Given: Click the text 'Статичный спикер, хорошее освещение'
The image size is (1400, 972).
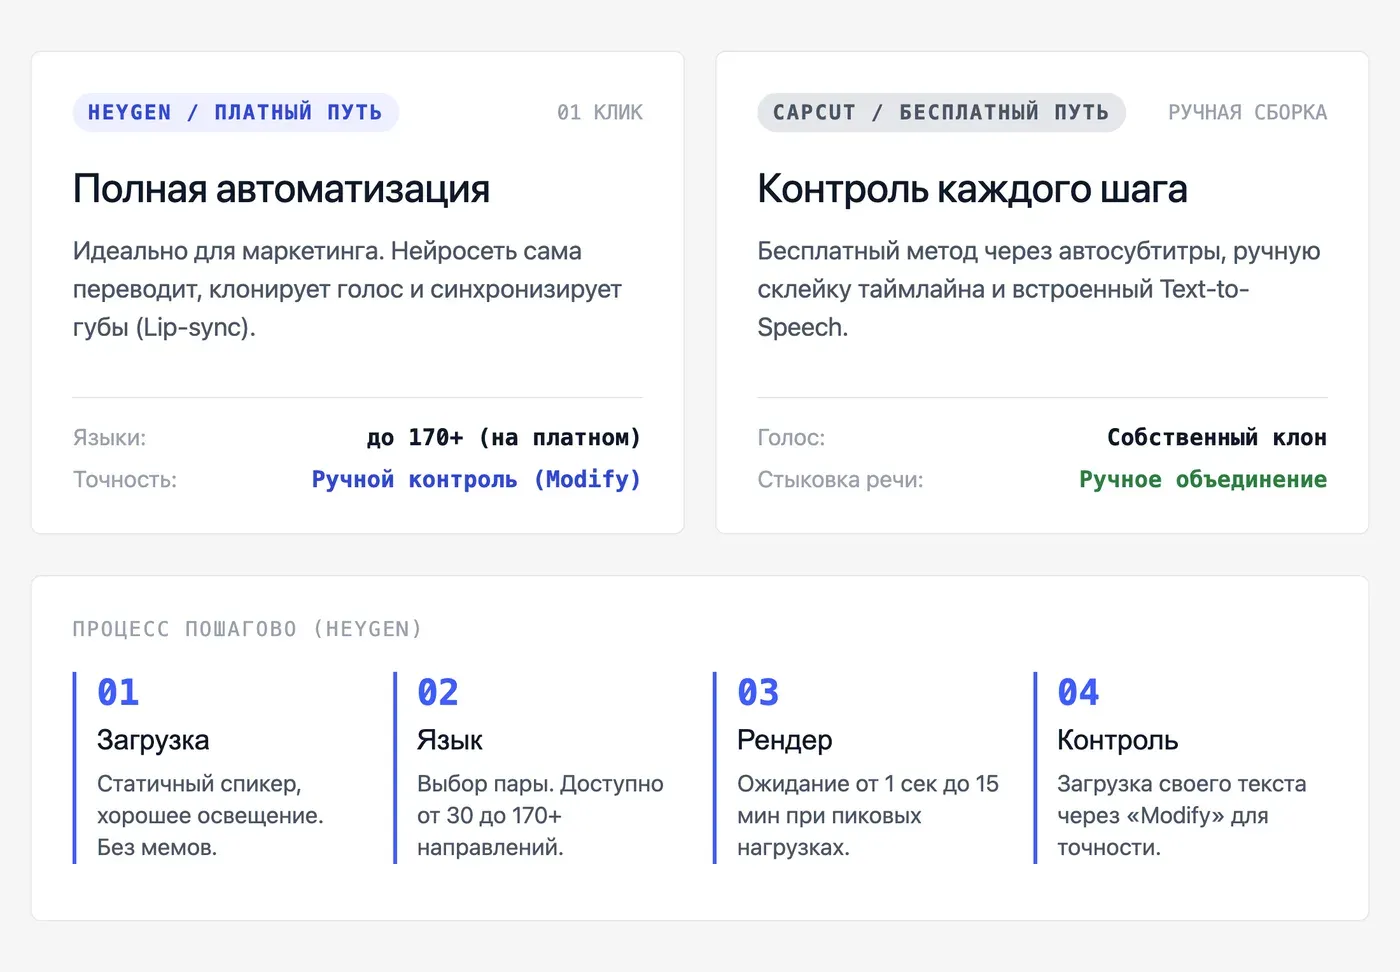Looking at the screenshot, I should tap(210, 815).
